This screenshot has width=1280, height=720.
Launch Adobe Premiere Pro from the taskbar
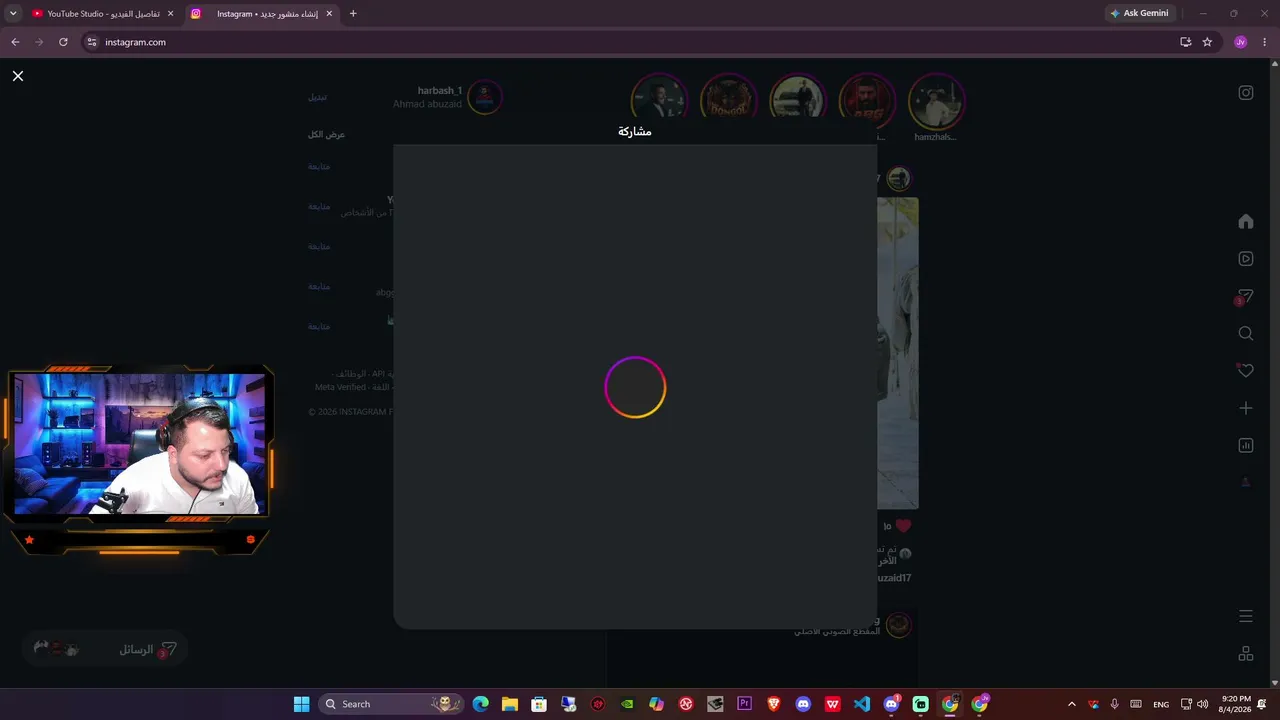[x=744, y=704]
